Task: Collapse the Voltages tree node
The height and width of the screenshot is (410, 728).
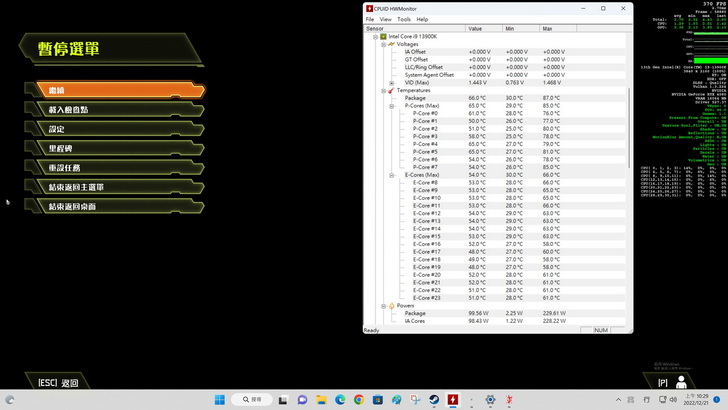Action: (382, 44)
